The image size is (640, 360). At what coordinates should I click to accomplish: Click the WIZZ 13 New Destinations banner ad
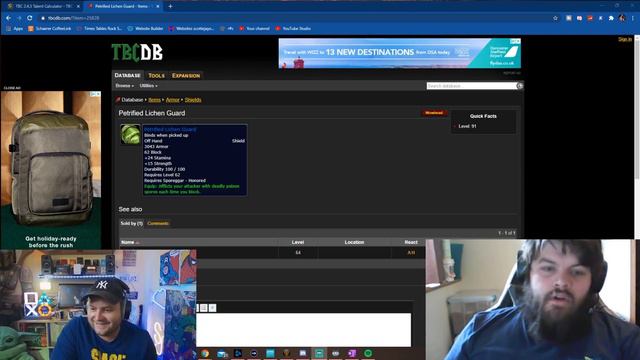[400, 53]
